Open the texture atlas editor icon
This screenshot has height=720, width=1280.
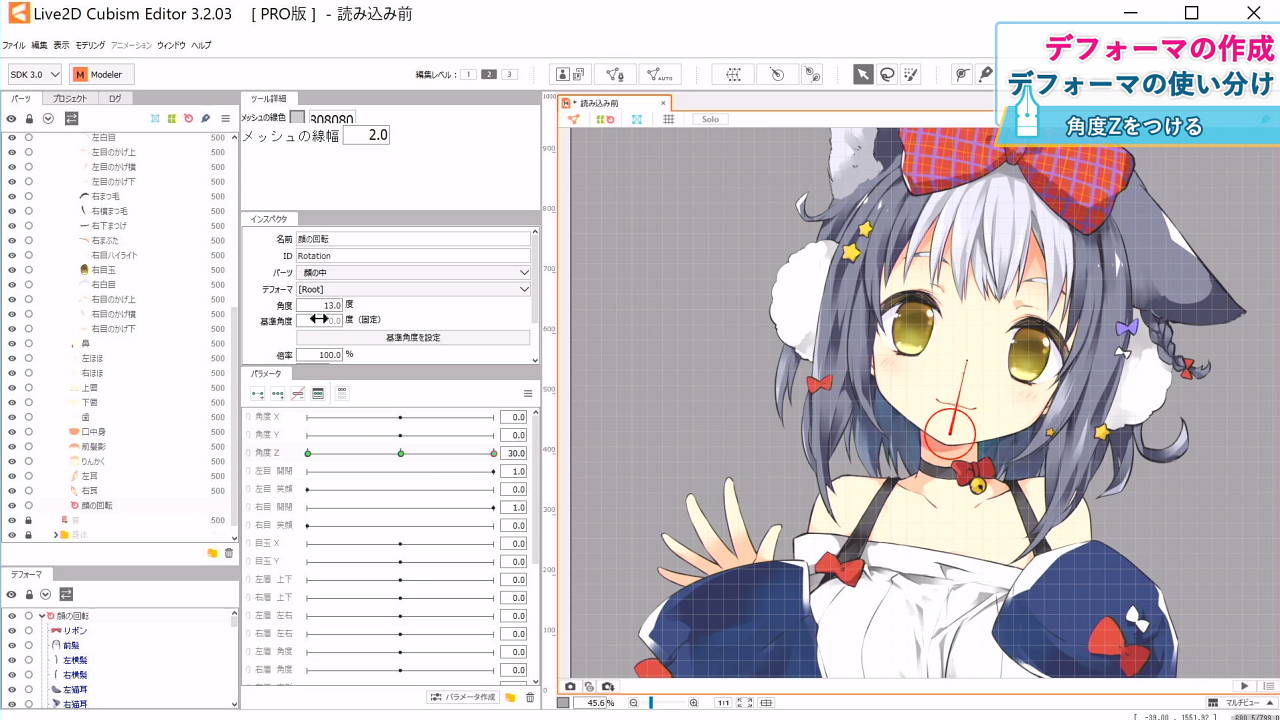pyautogui.click(x=571, y=74)
